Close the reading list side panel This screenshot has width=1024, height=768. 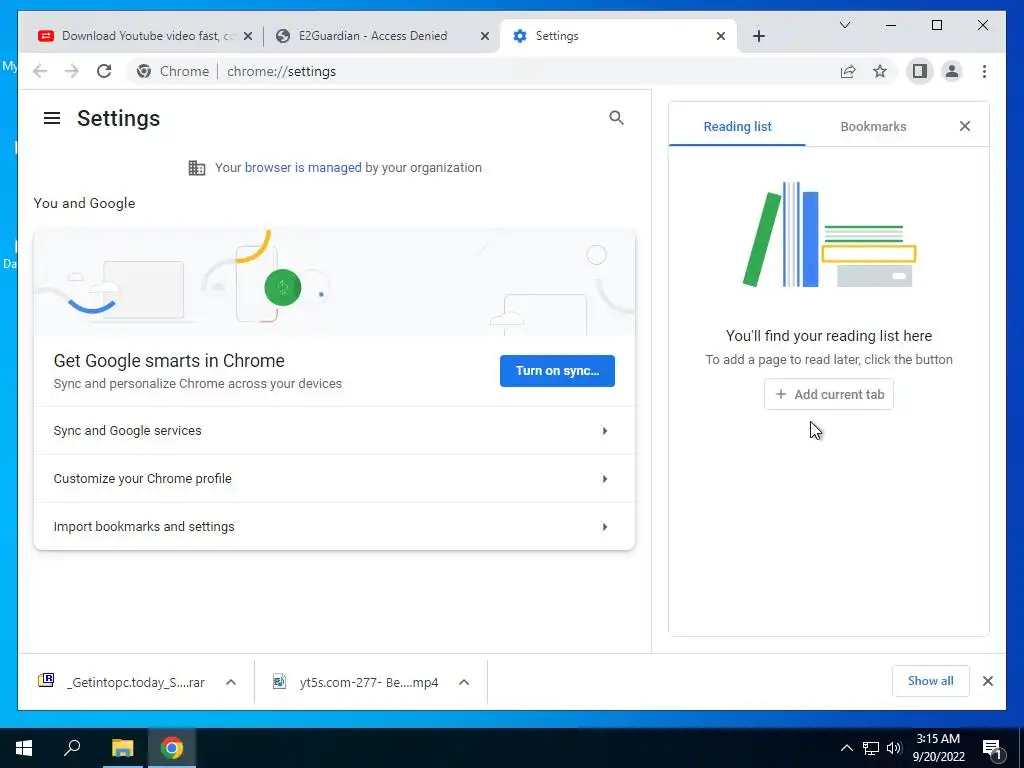pyautogui.click(x=965, y=126)
